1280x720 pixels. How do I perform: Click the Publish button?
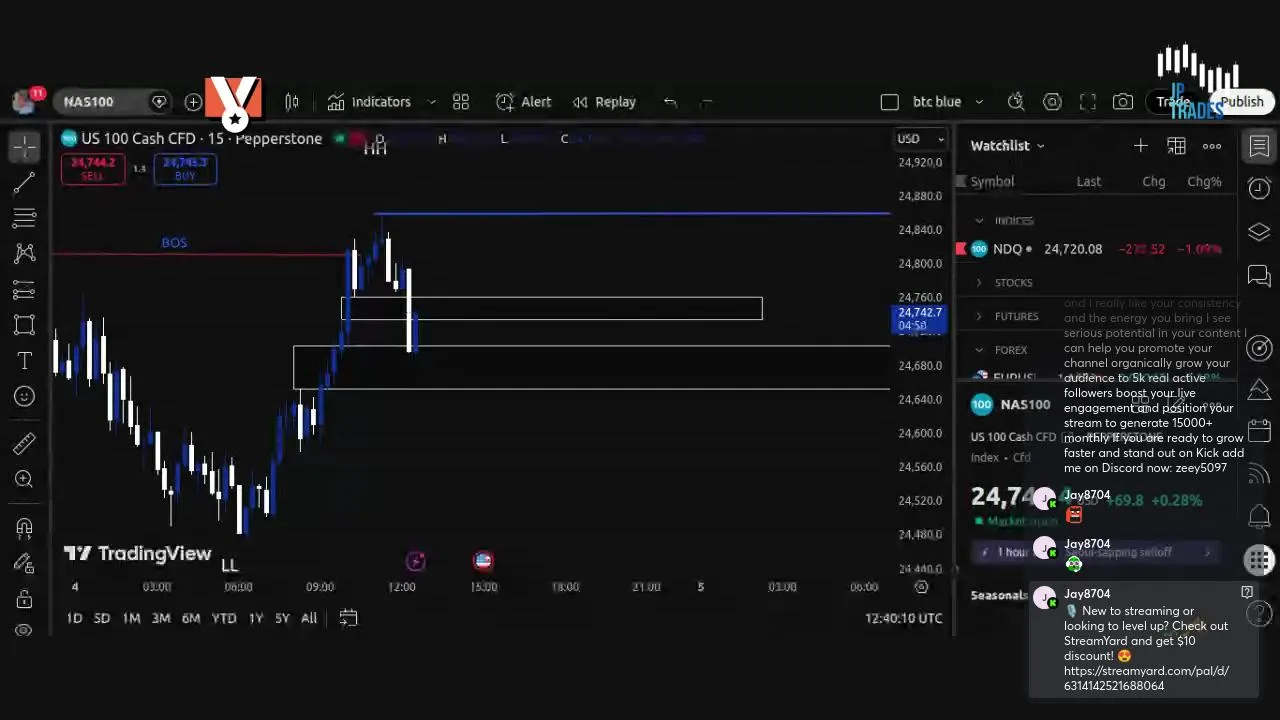[x=1242, y=102]
